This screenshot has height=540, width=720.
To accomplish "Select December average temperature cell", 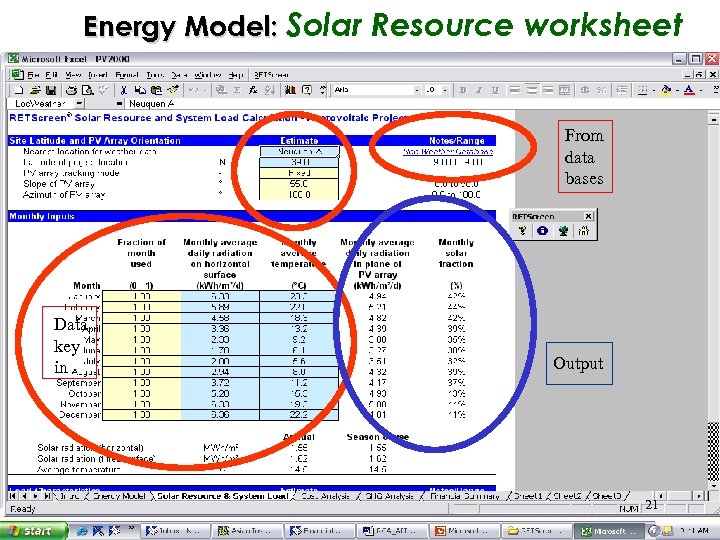I will (x=299, y=415).
